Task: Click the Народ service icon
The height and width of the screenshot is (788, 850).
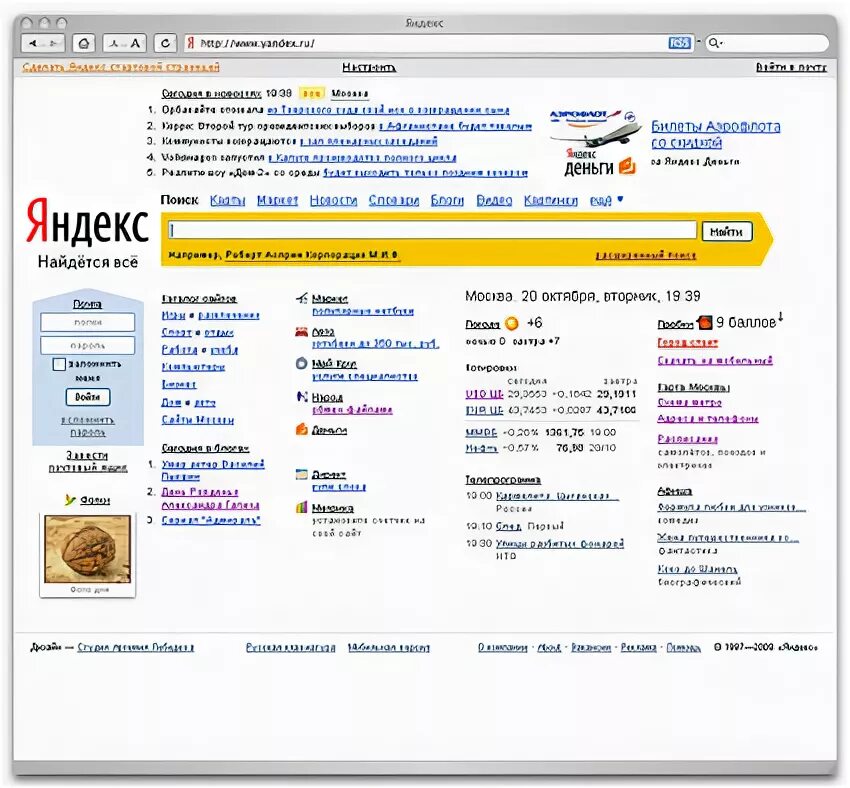Action: pyautogui.click(x=302, y=396)
